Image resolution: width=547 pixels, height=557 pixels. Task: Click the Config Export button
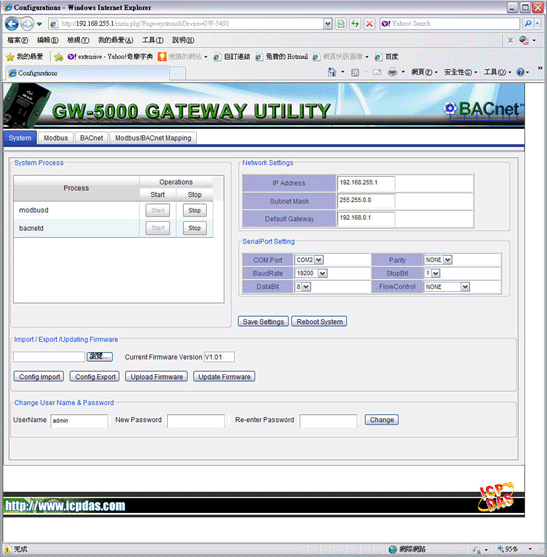[95, 377]
